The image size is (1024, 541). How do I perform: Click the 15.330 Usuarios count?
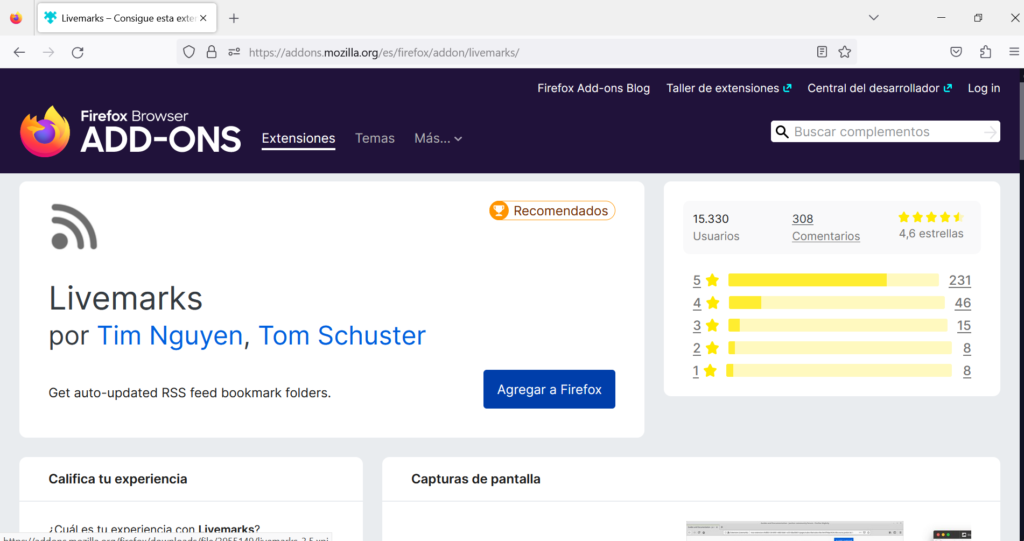[716, 227]
